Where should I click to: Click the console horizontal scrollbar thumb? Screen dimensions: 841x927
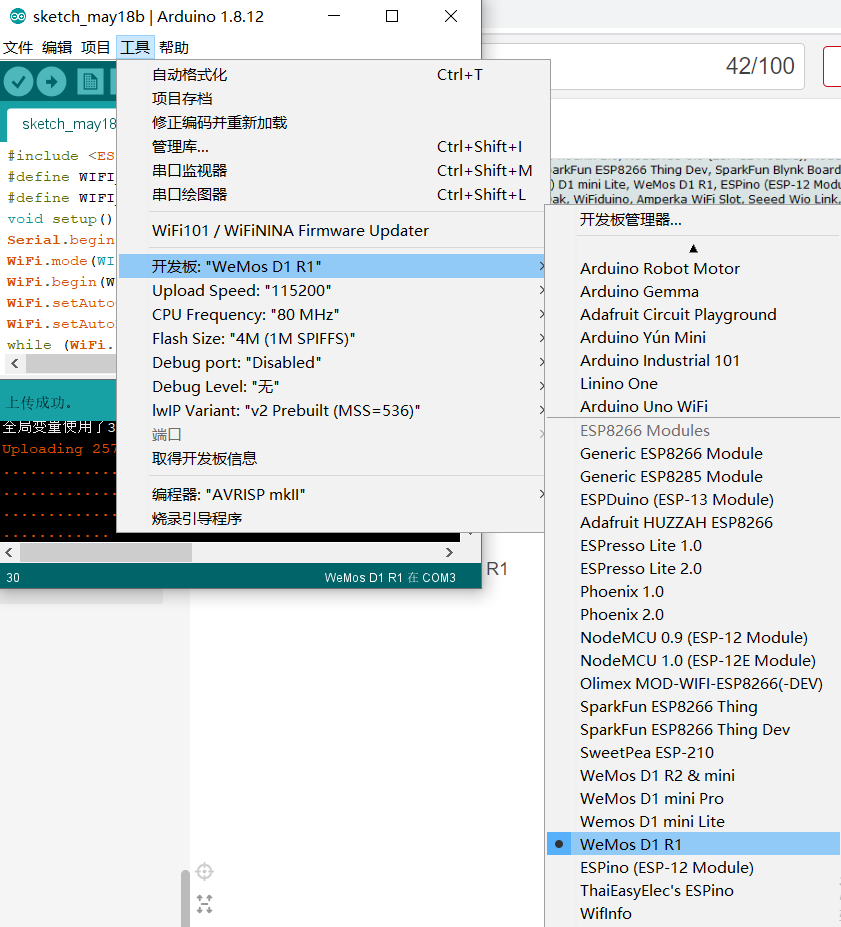click(106, 553)
